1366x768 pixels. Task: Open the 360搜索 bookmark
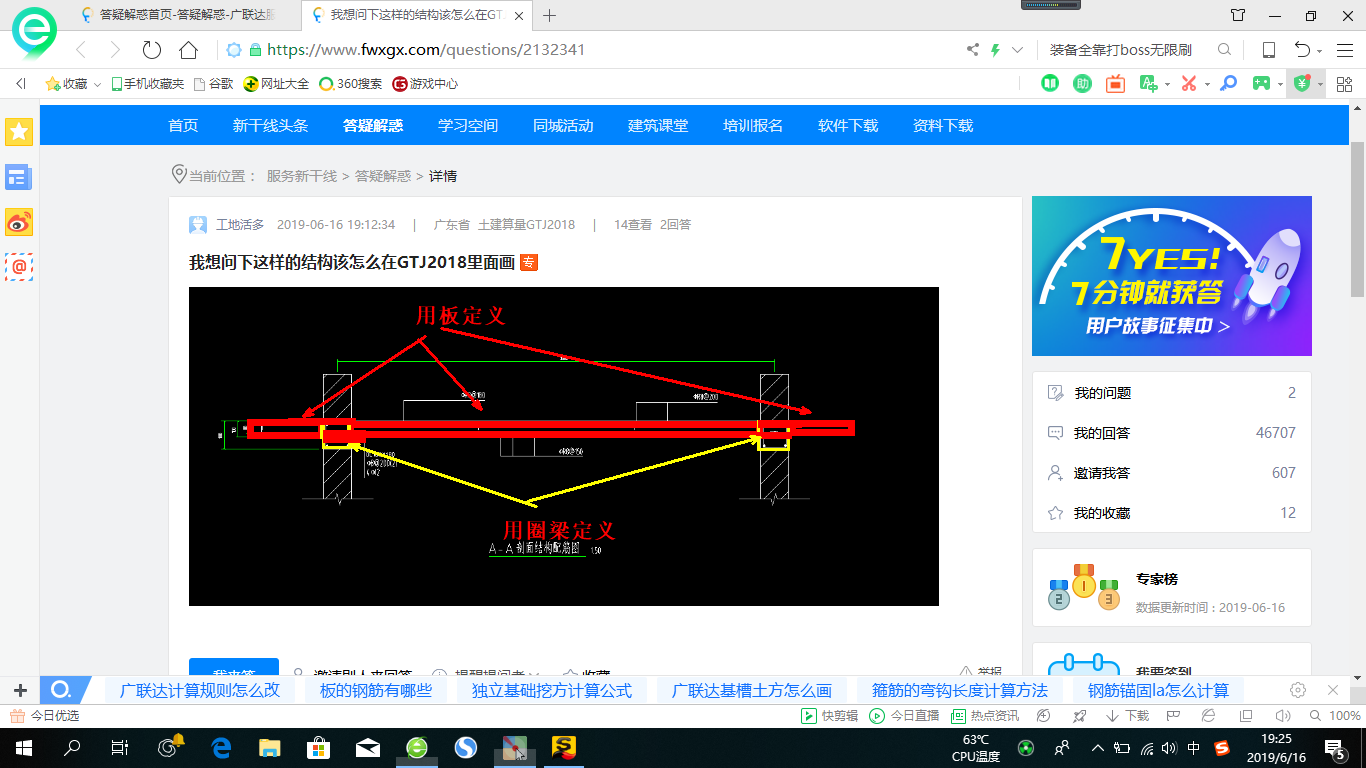(351, 84)
